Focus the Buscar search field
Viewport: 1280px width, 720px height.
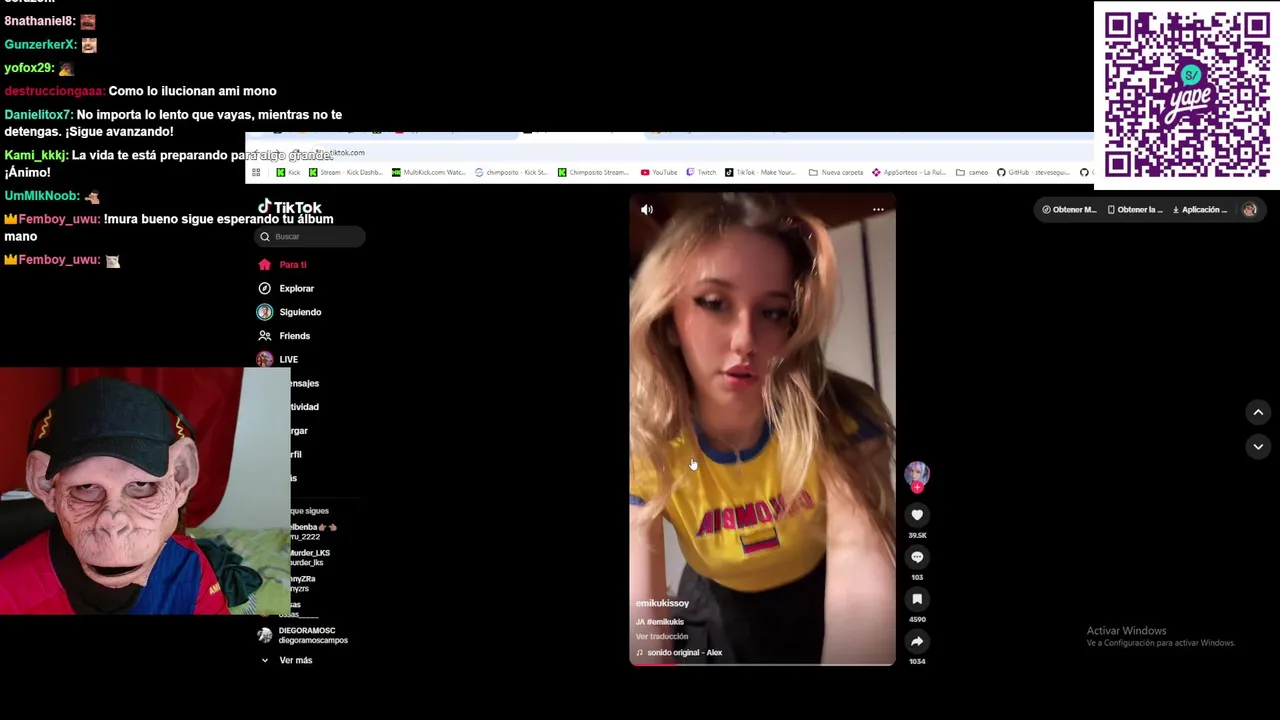[310, 237]
